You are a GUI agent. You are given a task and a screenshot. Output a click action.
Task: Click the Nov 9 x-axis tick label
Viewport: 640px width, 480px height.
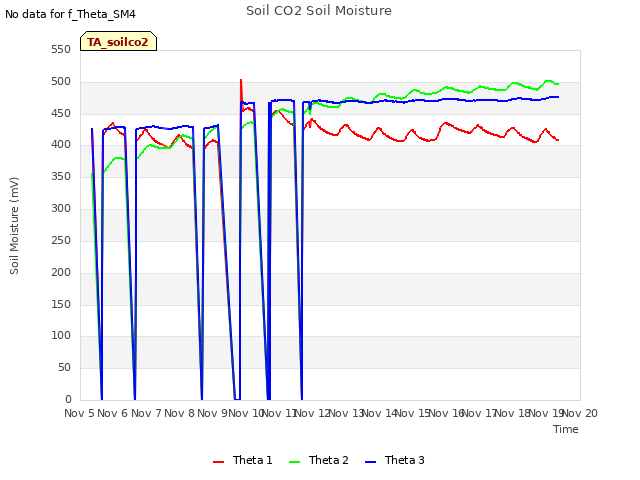(x=213, y=413)
